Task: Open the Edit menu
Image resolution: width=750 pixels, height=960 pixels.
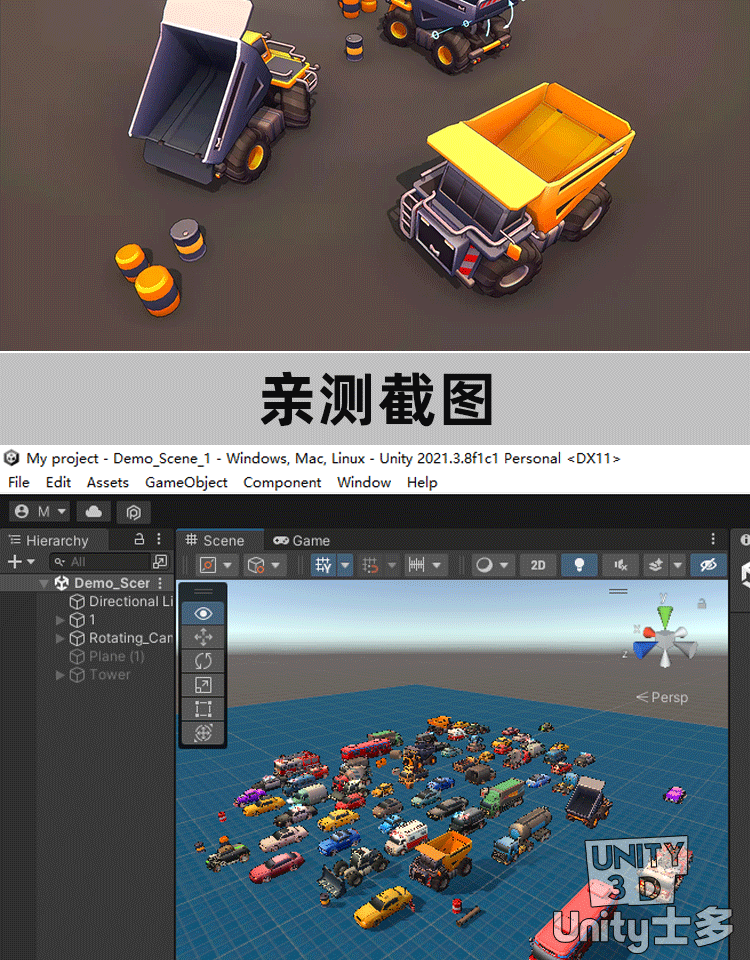Action: tap(58, 482)
